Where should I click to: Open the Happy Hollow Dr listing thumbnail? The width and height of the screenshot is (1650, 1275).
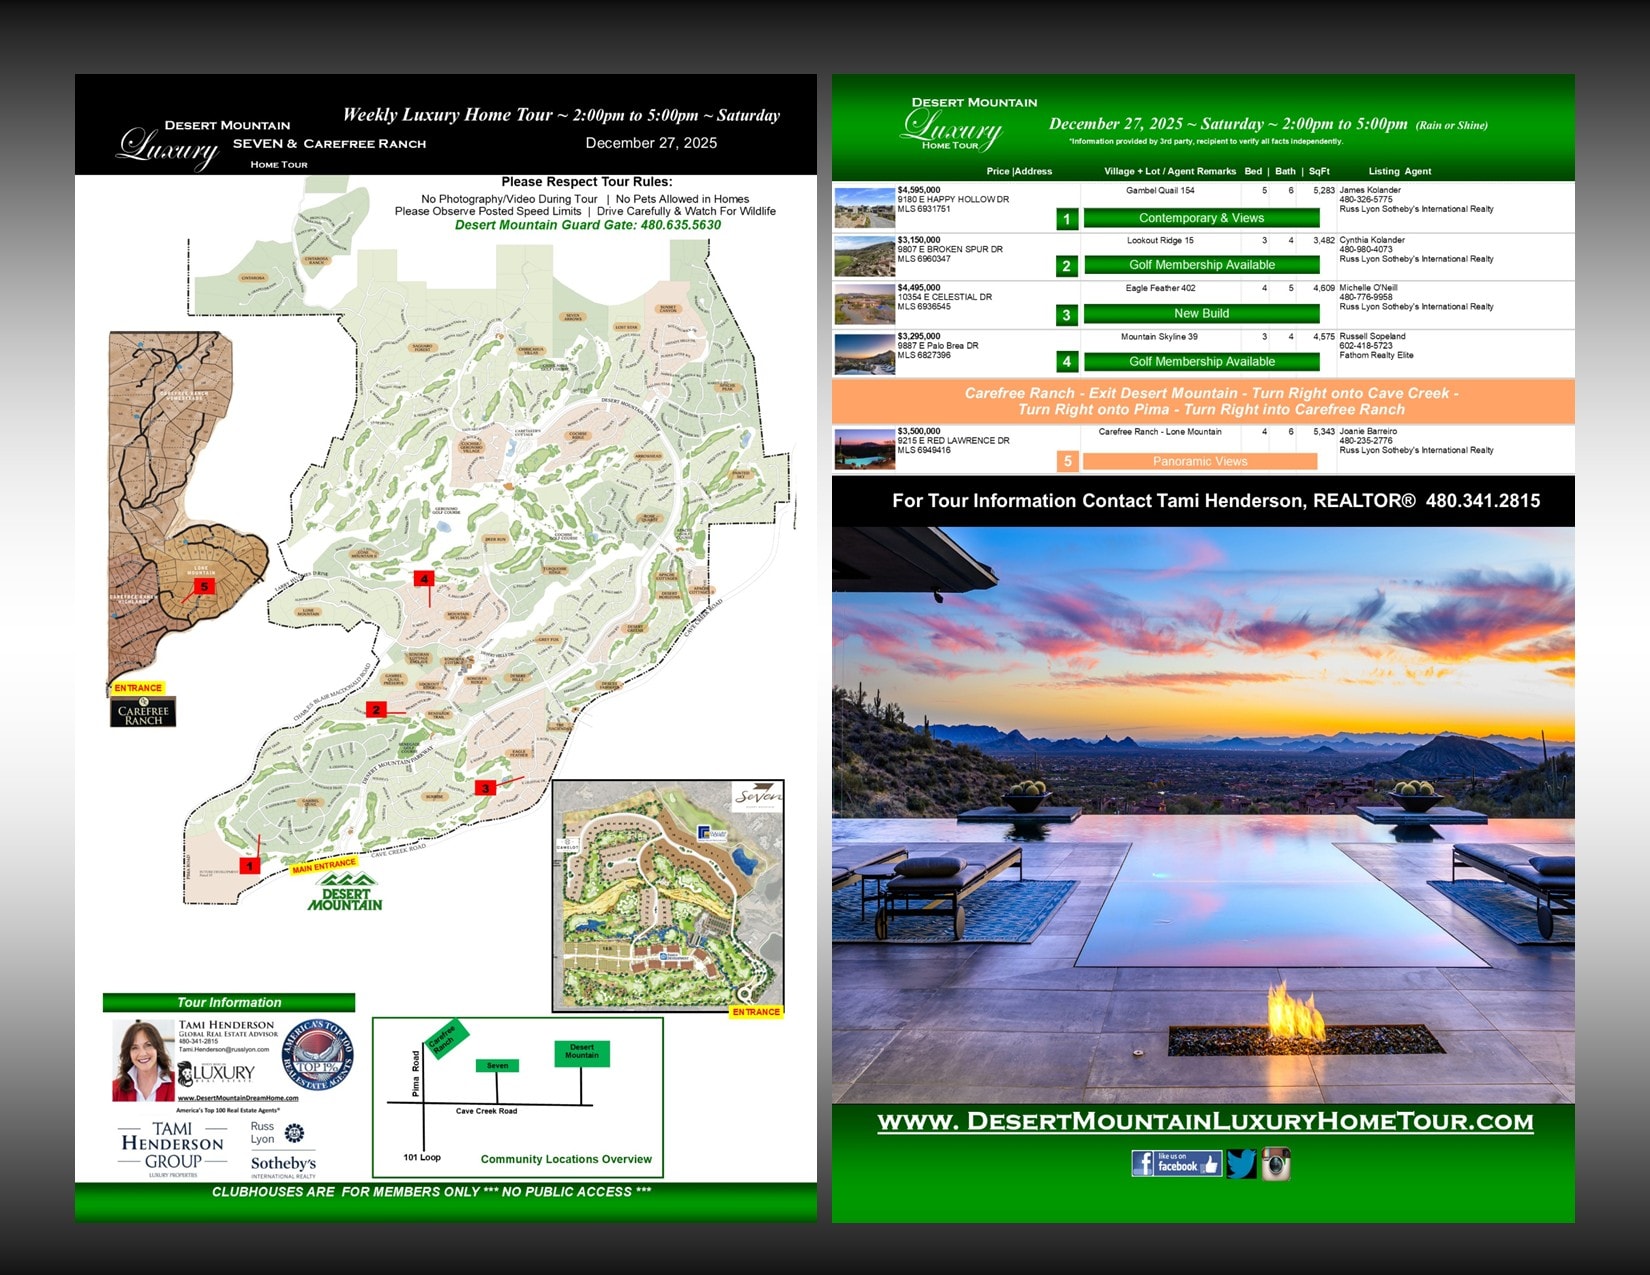864,208
